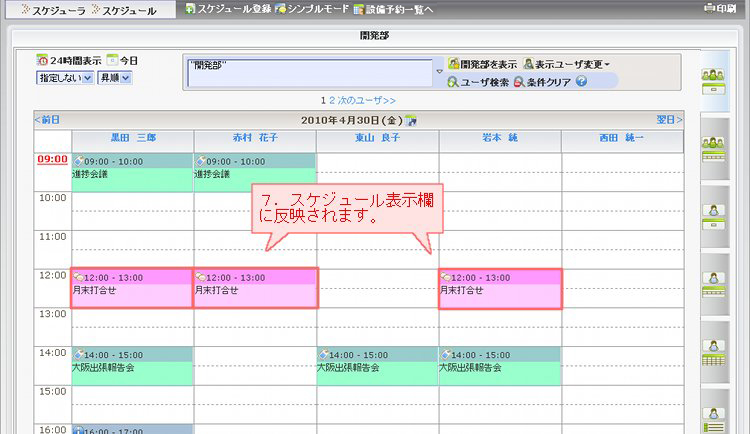750x434 pixels.
Task: Open 岩本 純 user column header
Action: [x=500, y=138]
